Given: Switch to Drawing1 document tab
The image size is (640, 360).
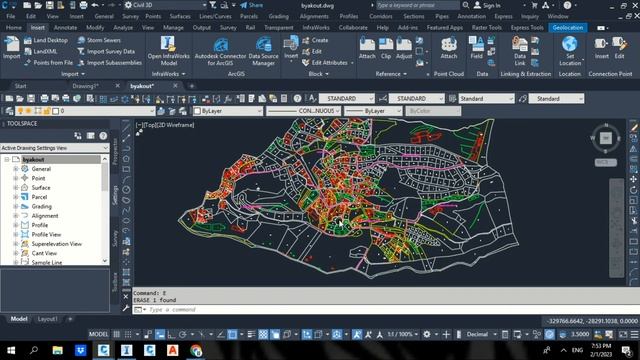Looking at the screenshot, I should point(85,86).
